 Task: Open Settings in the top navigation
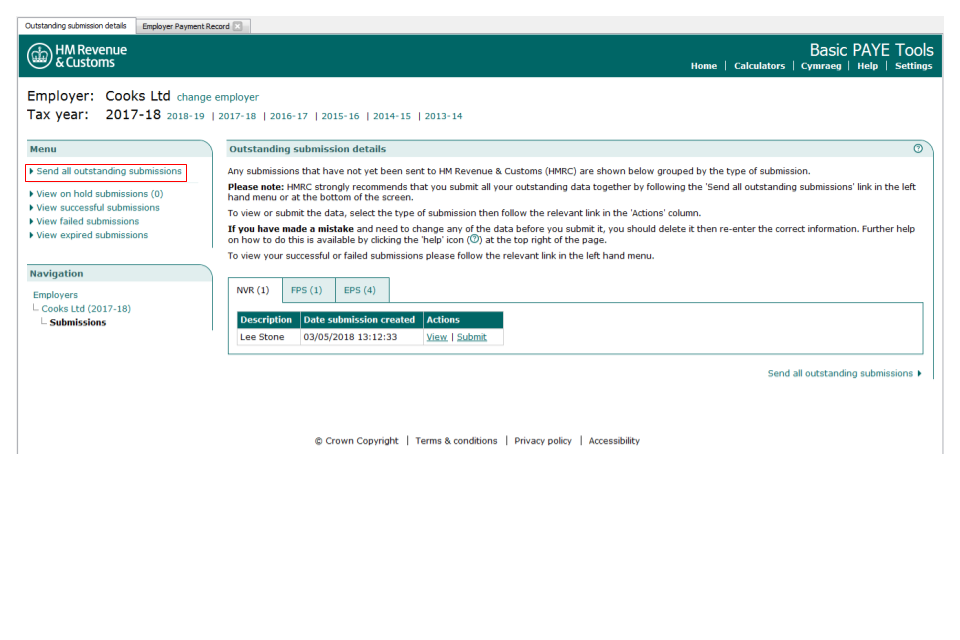click(x=913, y=66)
